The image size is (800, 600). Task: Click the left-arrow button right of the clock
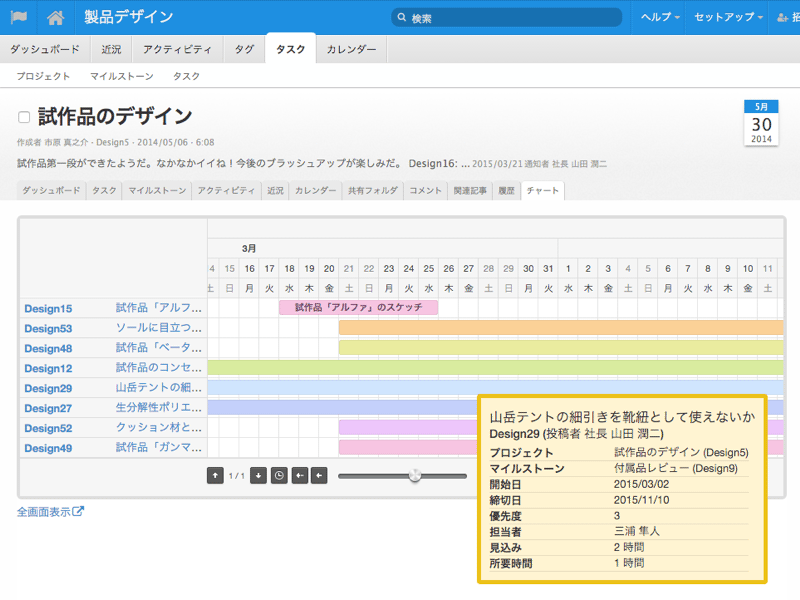tap(300, 476)
